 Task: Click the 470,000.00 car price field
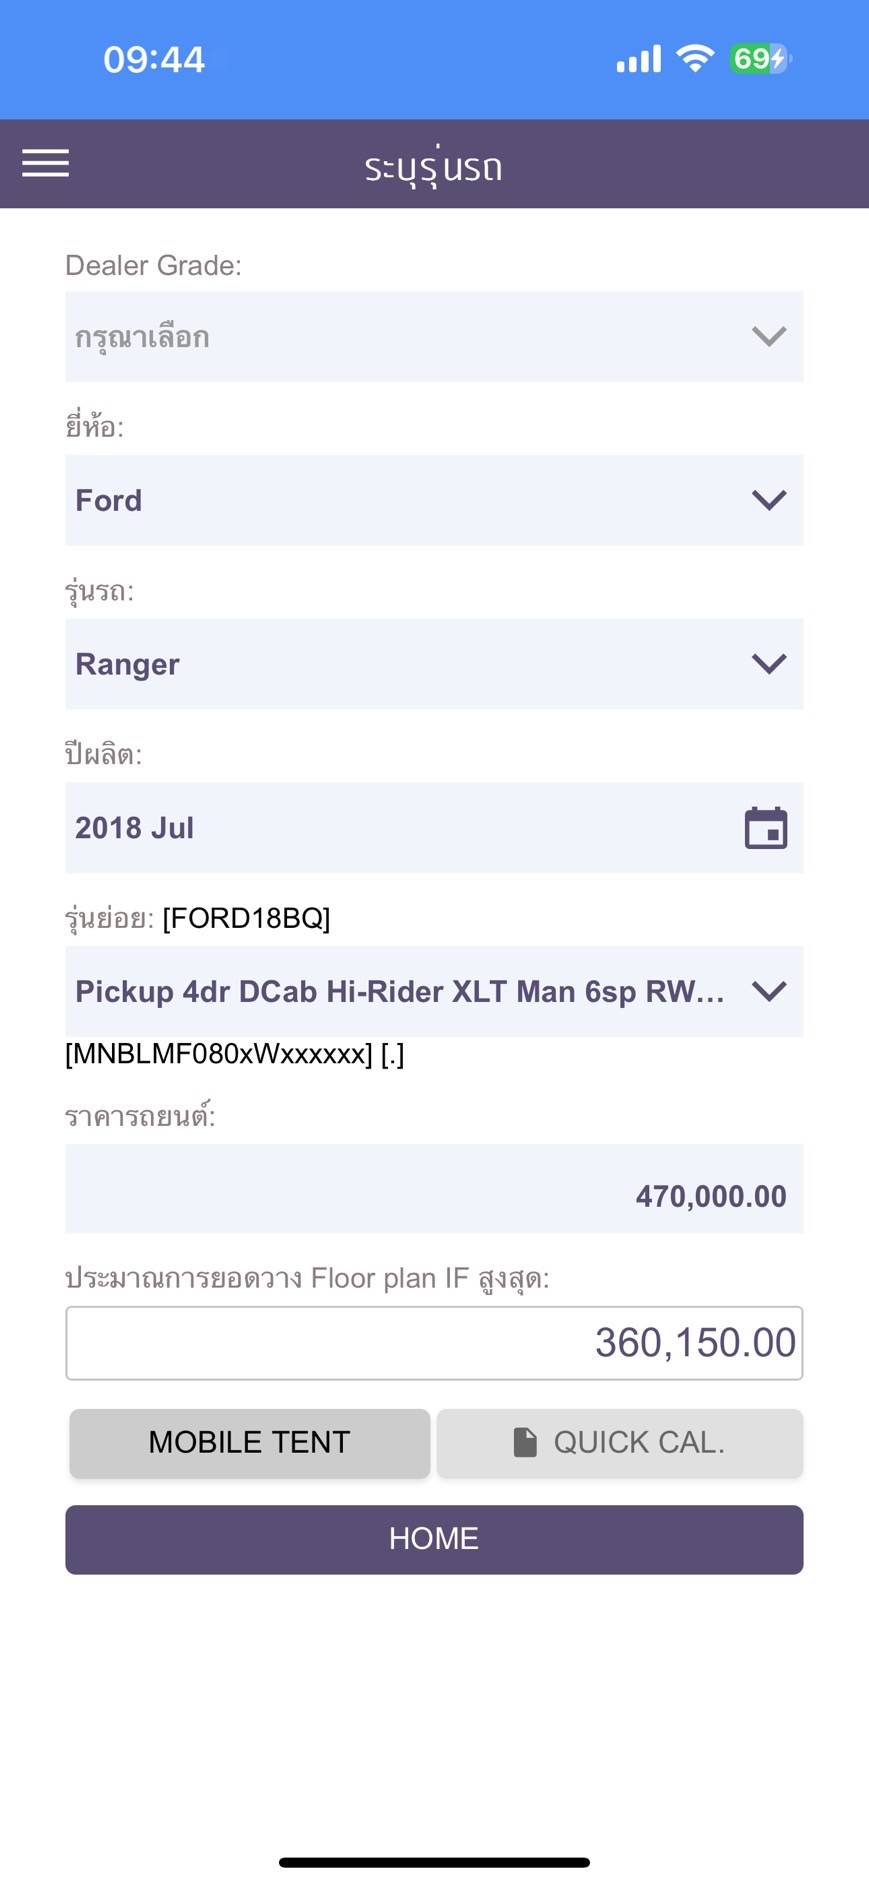(434, 1195)
